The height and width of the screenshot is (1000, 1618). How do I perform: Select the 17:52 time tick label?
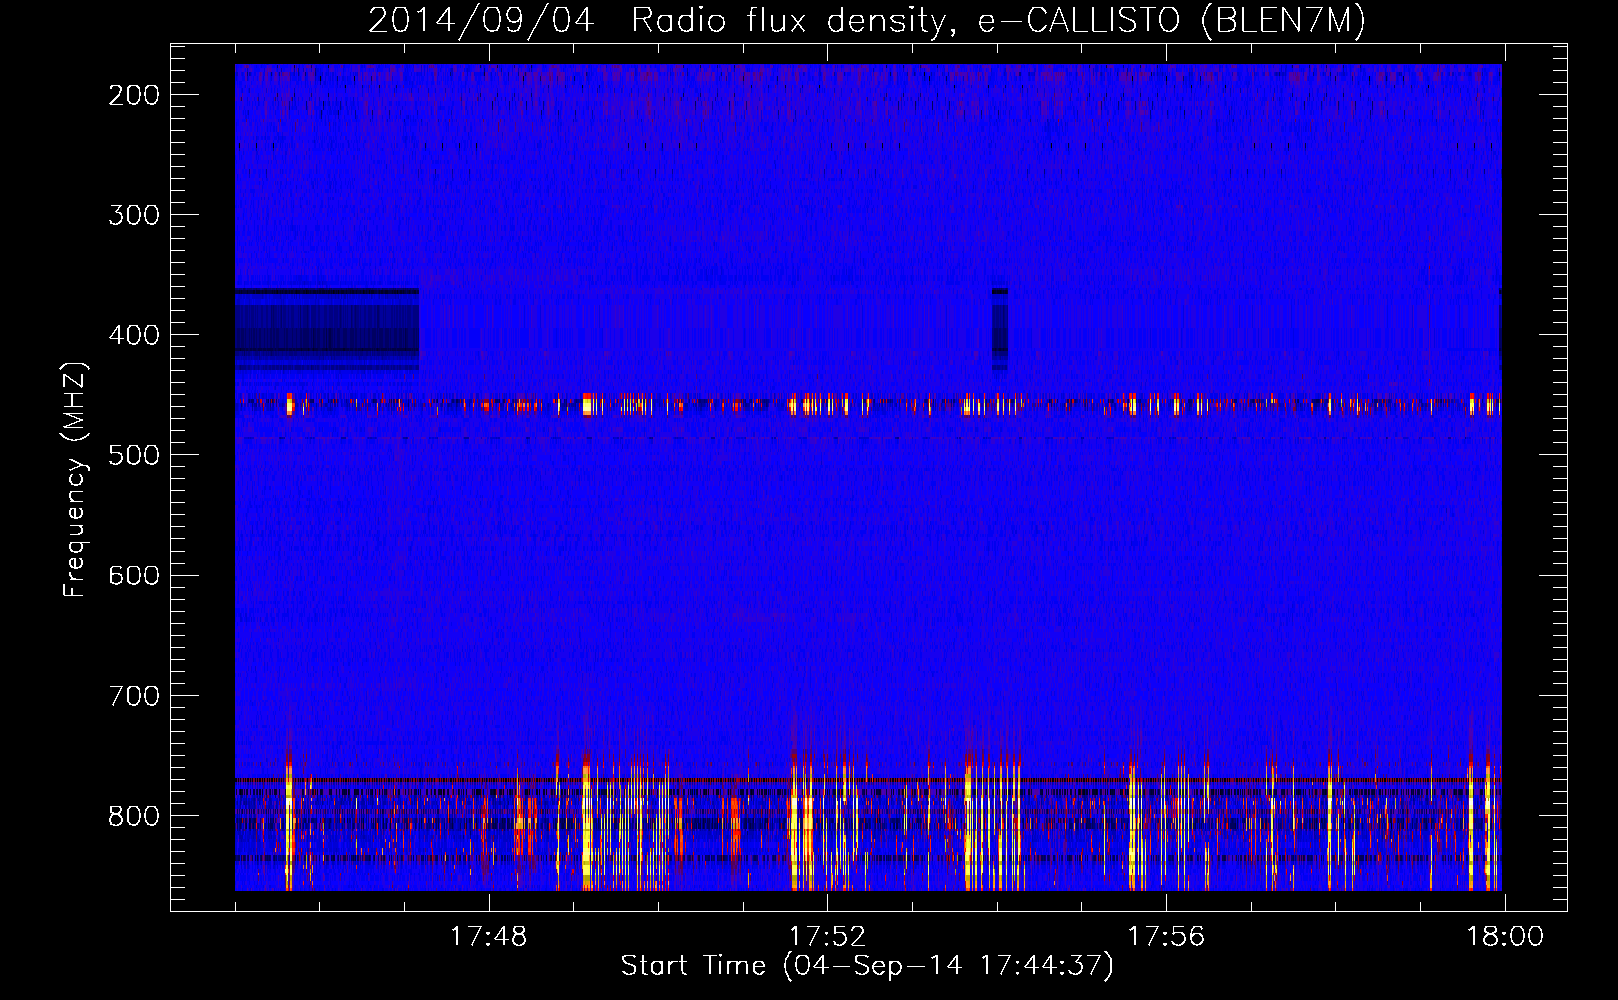pos(827,937)
